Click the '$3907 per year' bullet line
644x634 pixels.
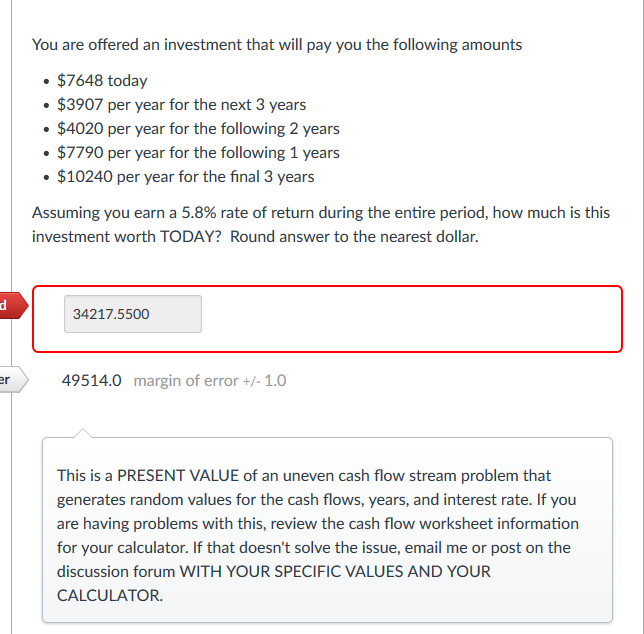coord(181,105)
